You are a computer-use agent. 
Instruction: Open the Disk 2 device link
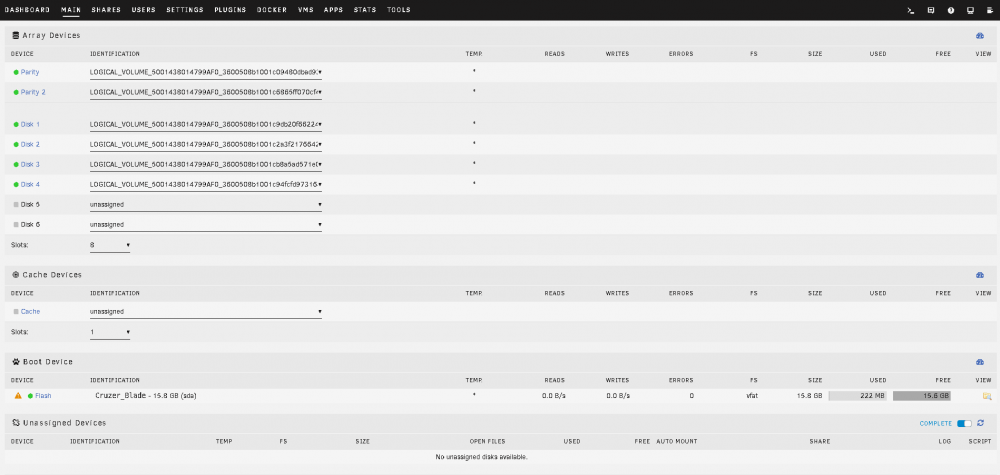[31, 145]
